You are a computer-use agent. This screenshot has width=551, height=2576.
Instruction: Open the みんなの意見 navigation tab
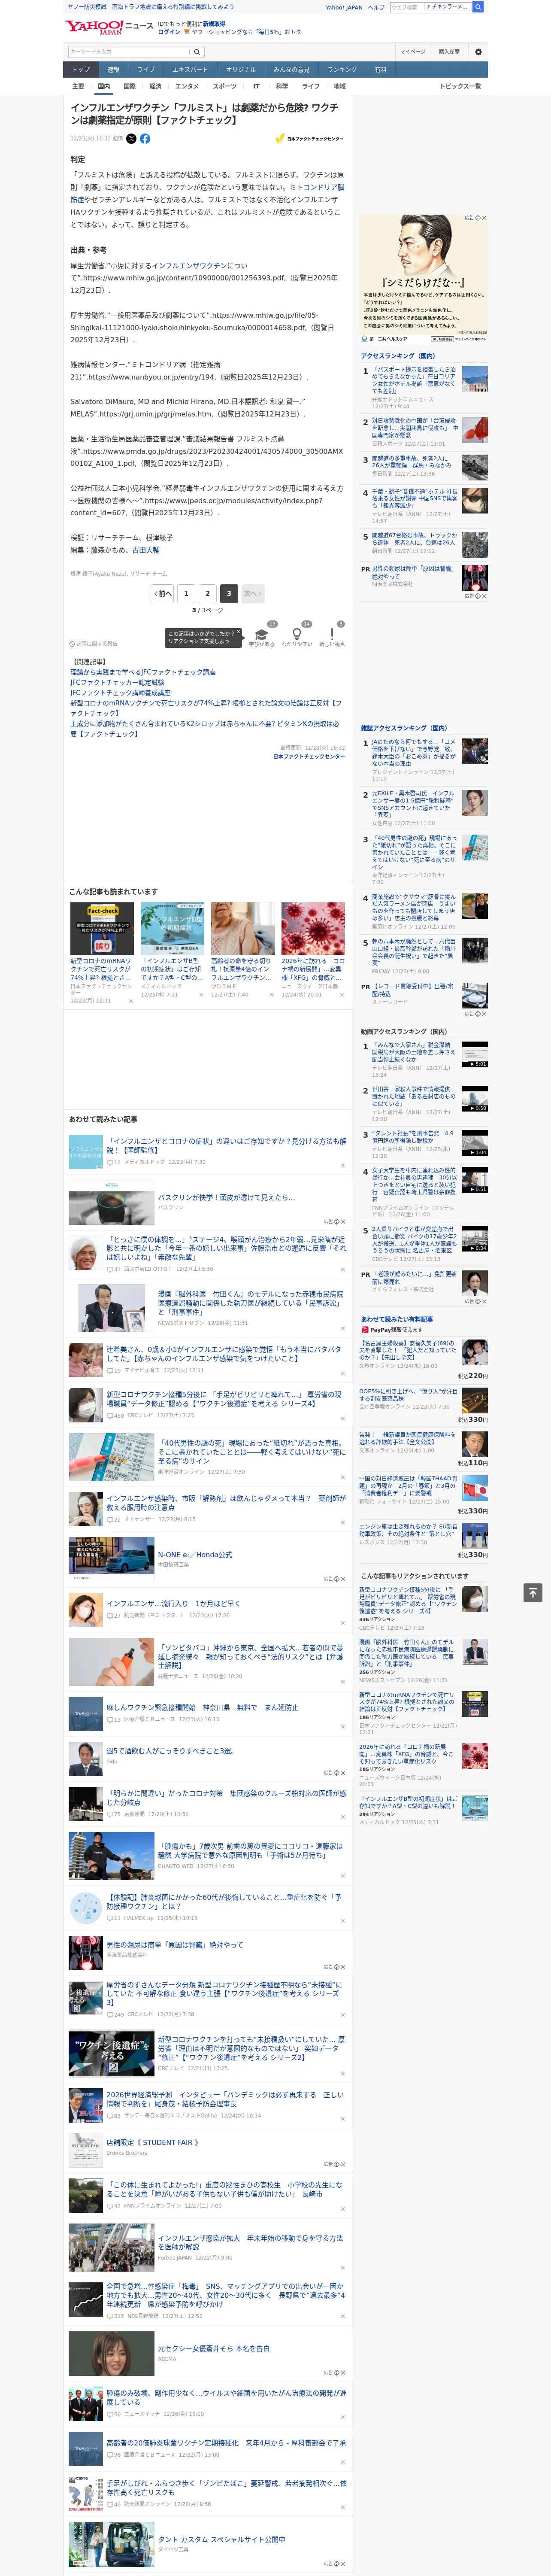(292, 70)
